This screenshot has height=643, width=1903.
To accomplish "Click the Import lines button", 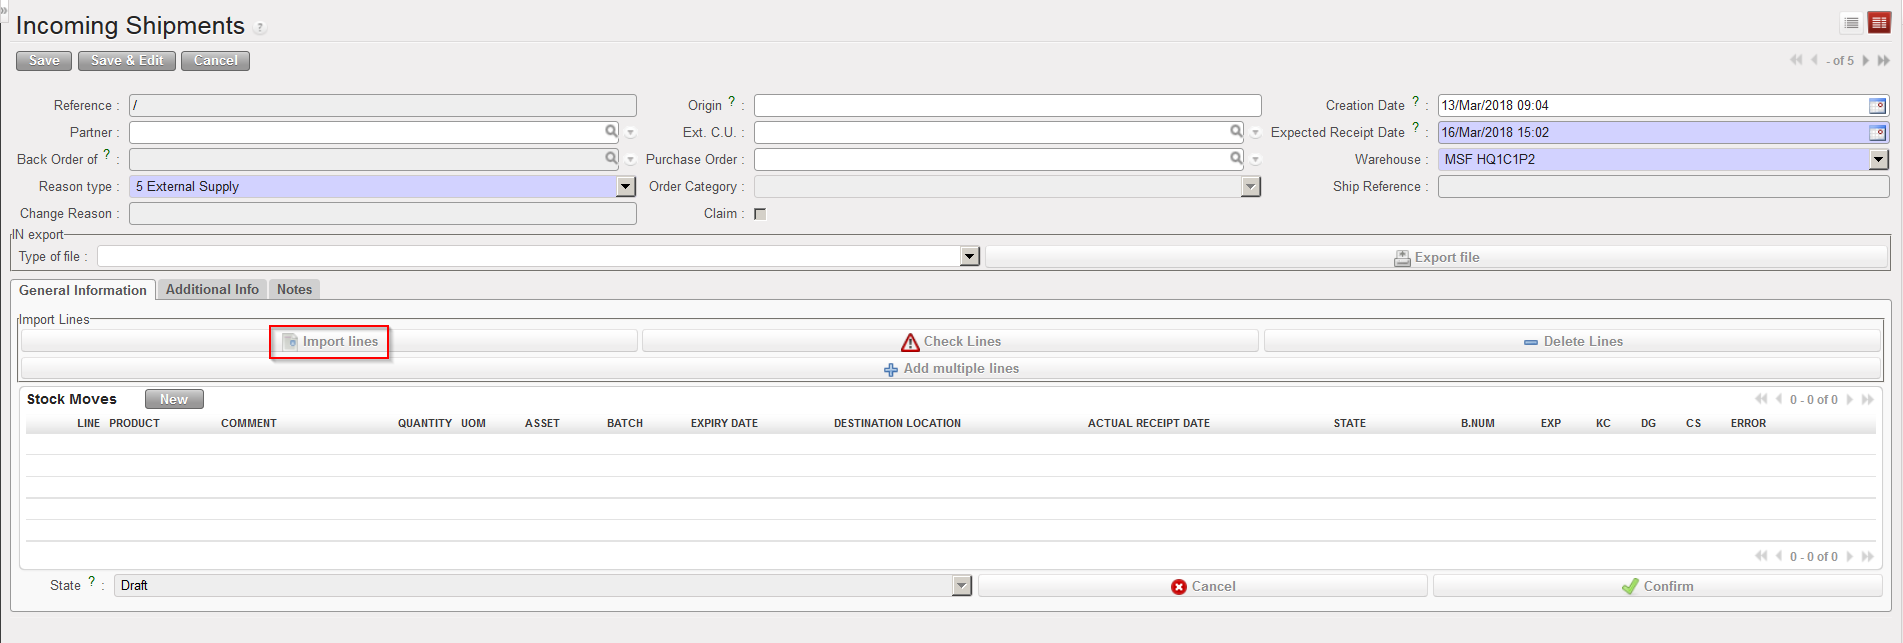I will [329, 342].
